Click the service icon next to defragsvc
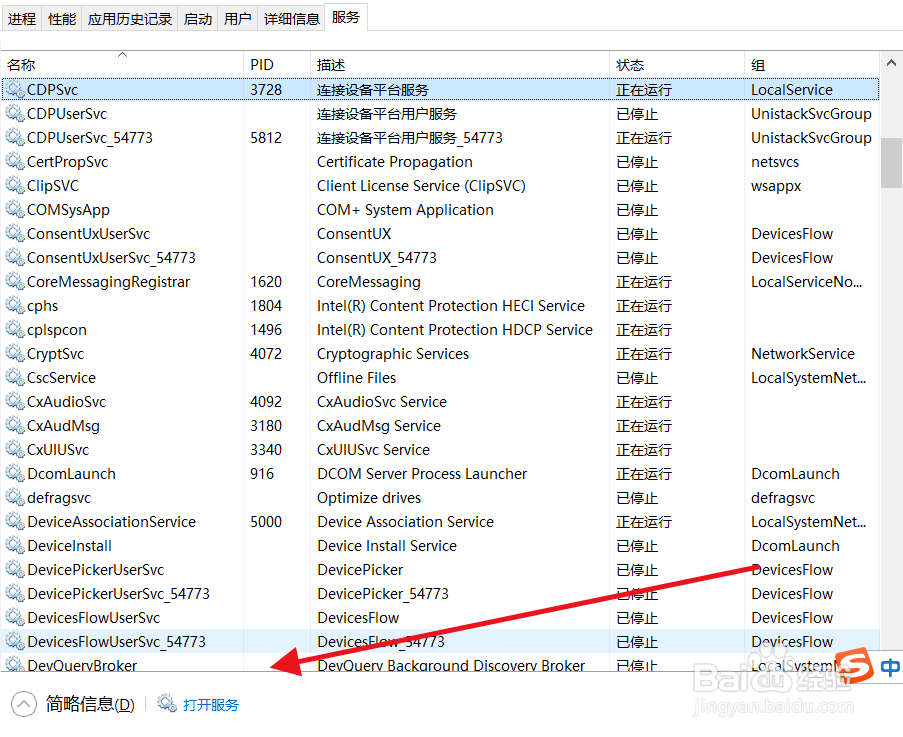The image size is (903, 737). click(16, 497)
